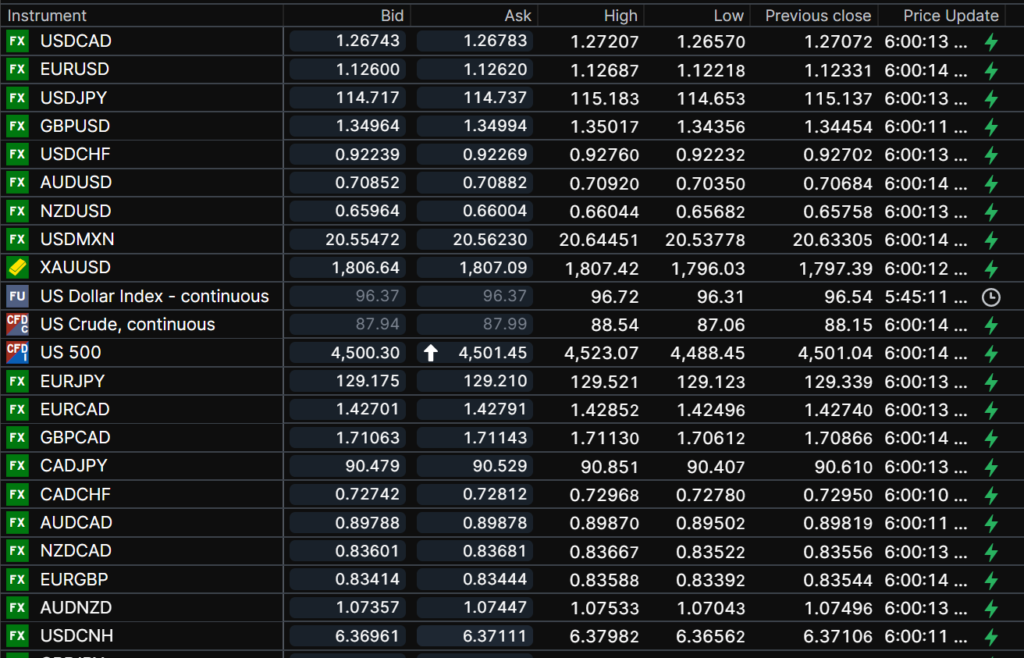Click the white up arrow in US 500 row
The image size is (1024, 658).
click(431, 353)
